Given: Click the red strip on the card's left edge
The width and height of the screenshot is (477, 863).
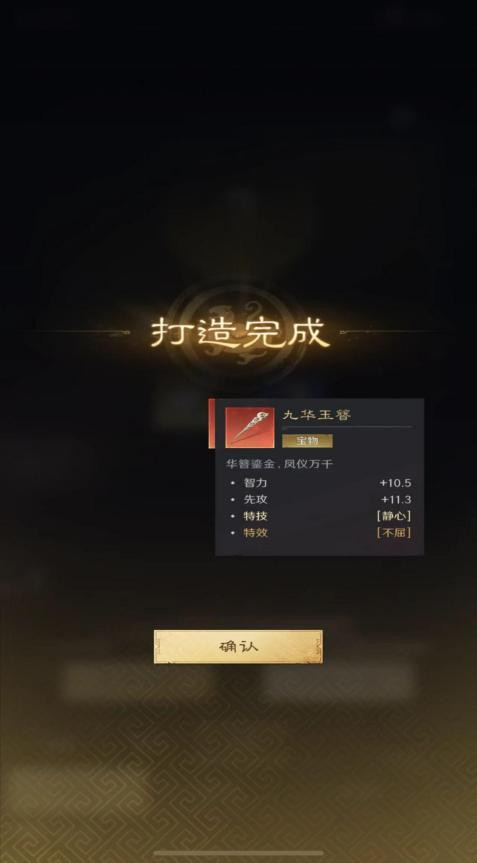Looking at the screenshot, I should point(211,423).
